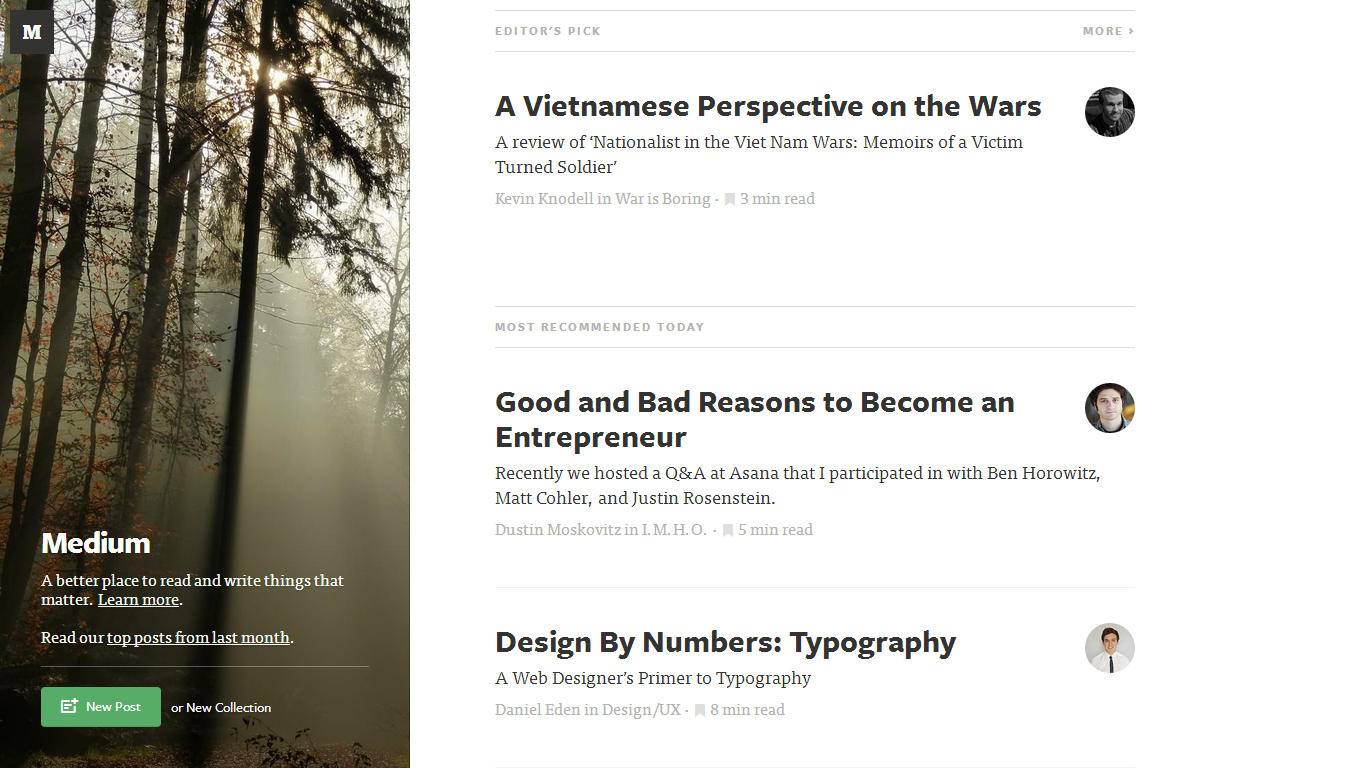Create a New Collection
Image resolution: width=1347 pixels, height=768 pixels.
coord(228,707)
